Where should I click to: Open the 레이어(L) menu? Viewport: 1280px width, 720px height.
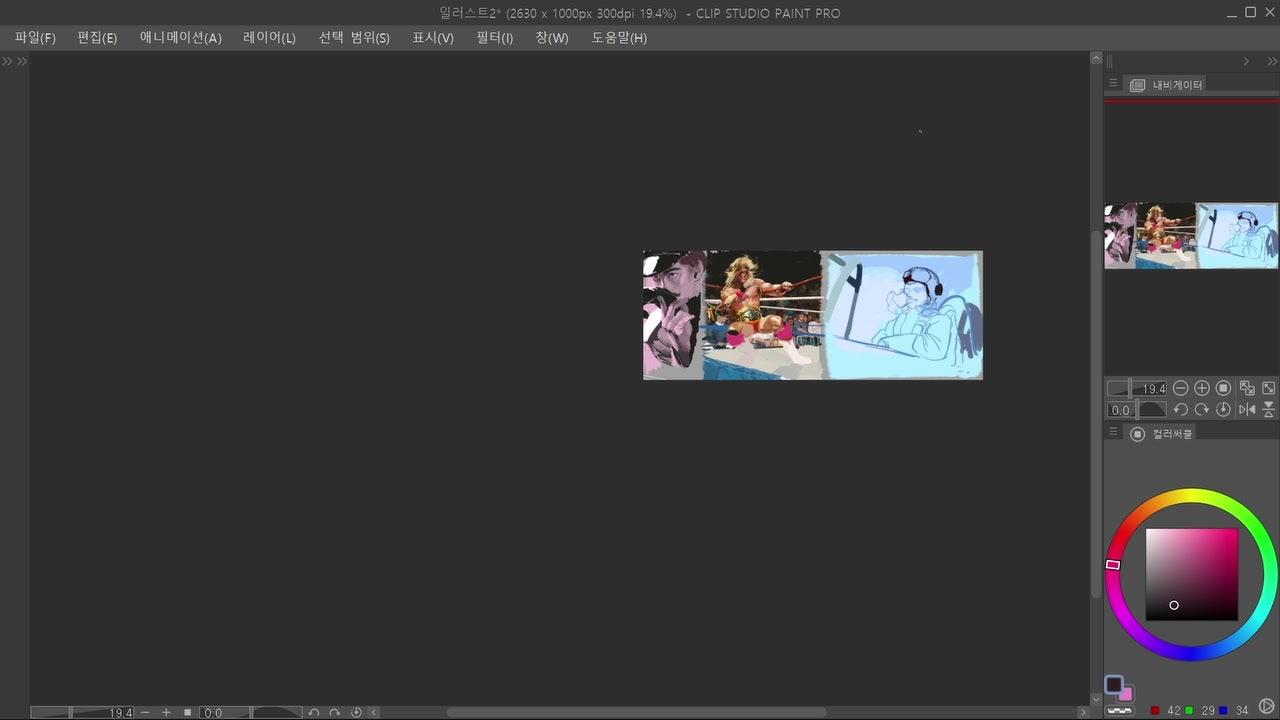coord(270,38)
